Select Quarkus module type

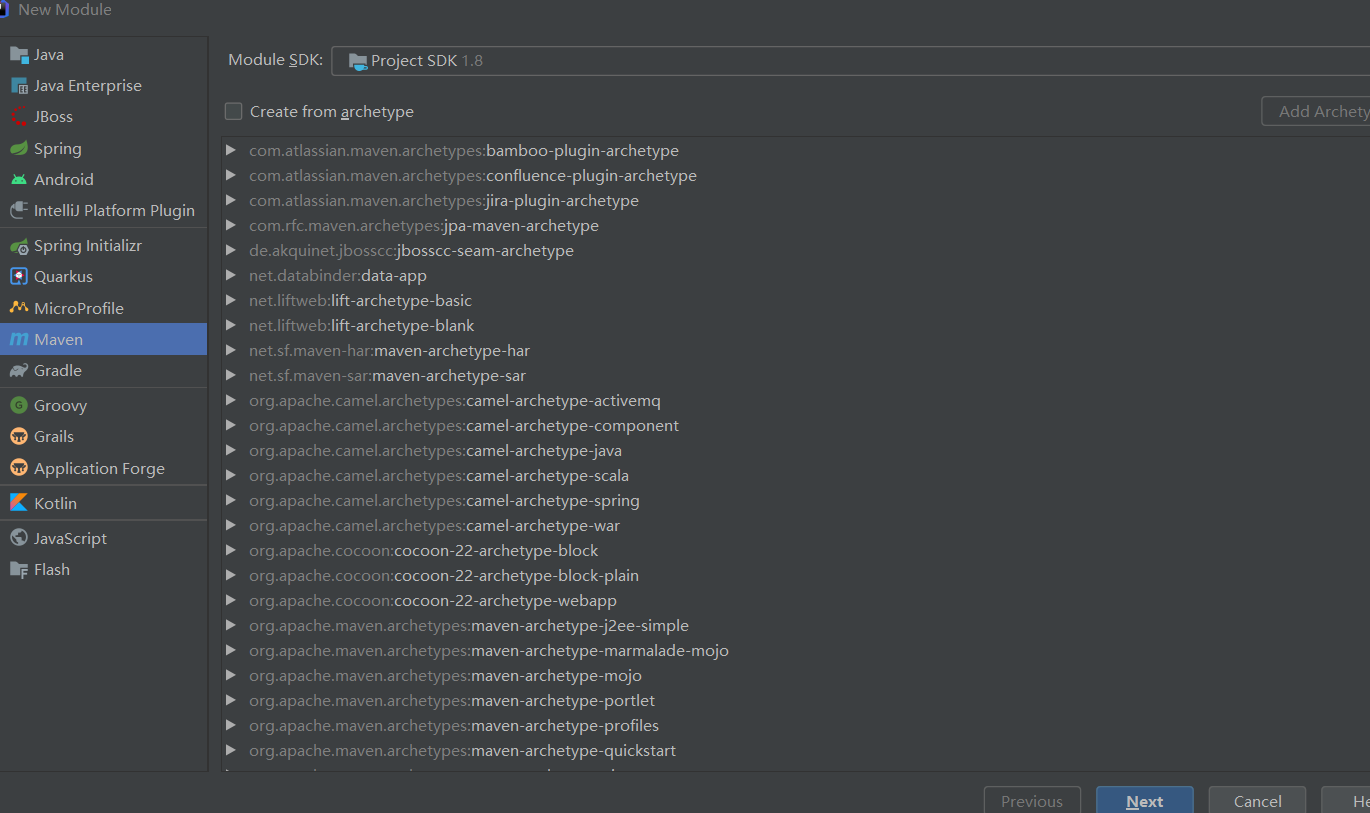(104, 277)
